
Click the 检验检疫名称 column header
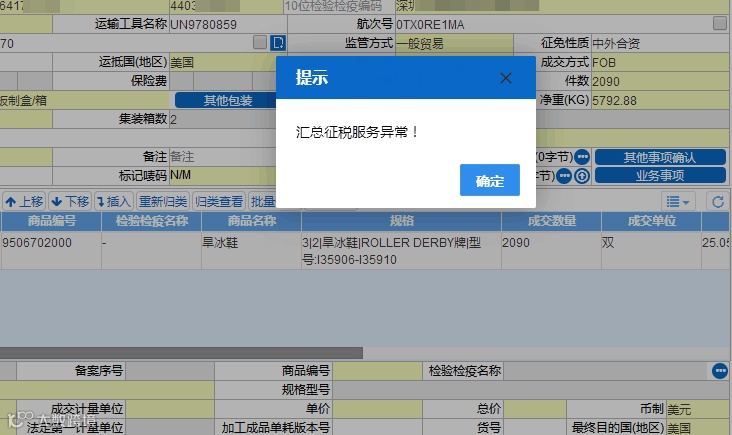(x=152, y=221)
